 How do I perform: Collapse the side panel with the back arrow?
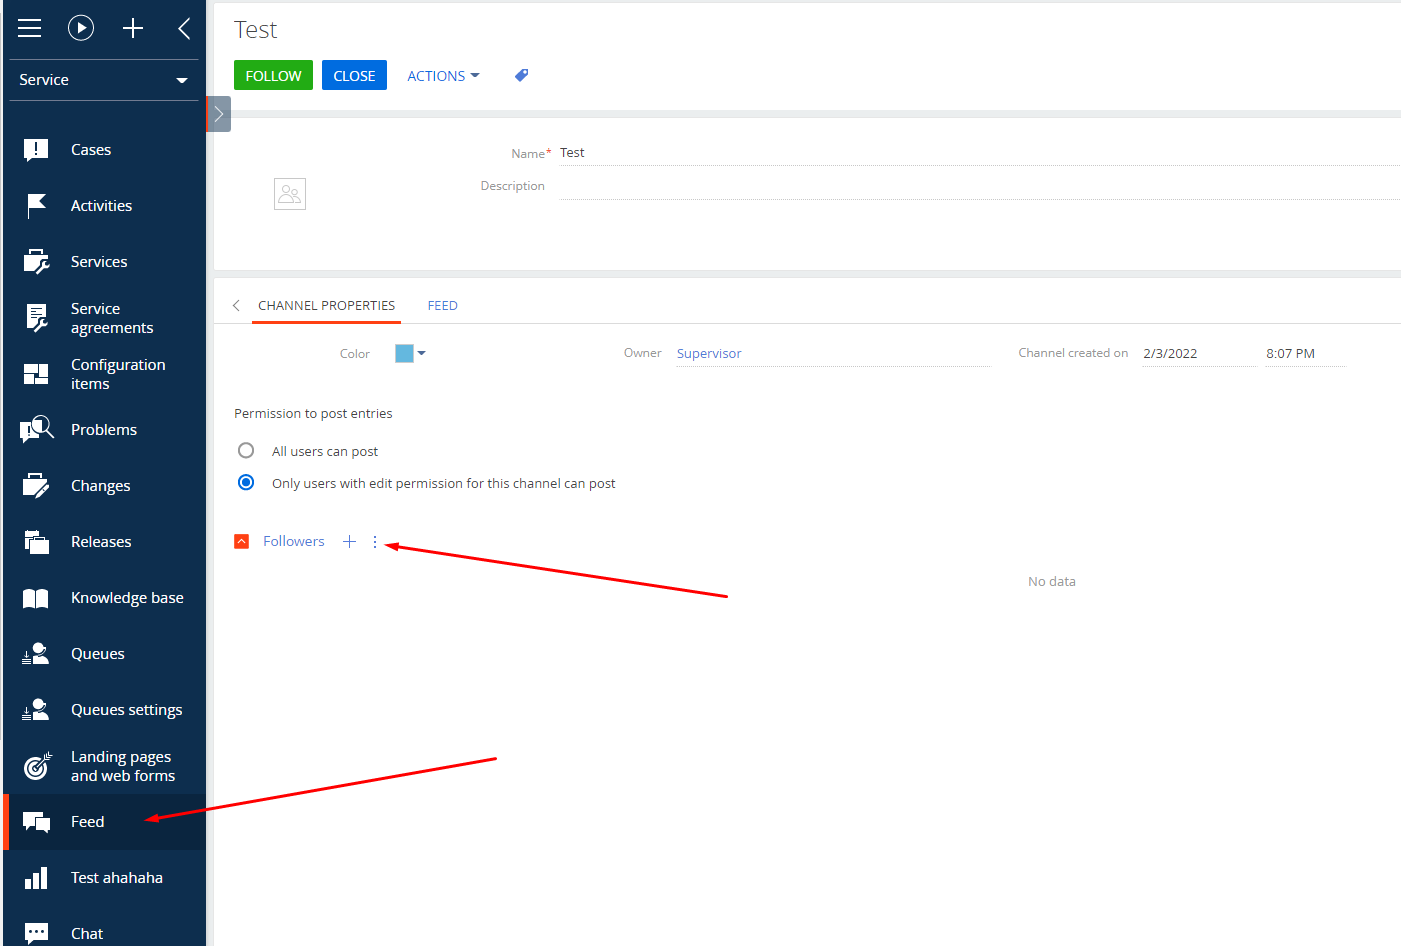[x=184, y=28]
